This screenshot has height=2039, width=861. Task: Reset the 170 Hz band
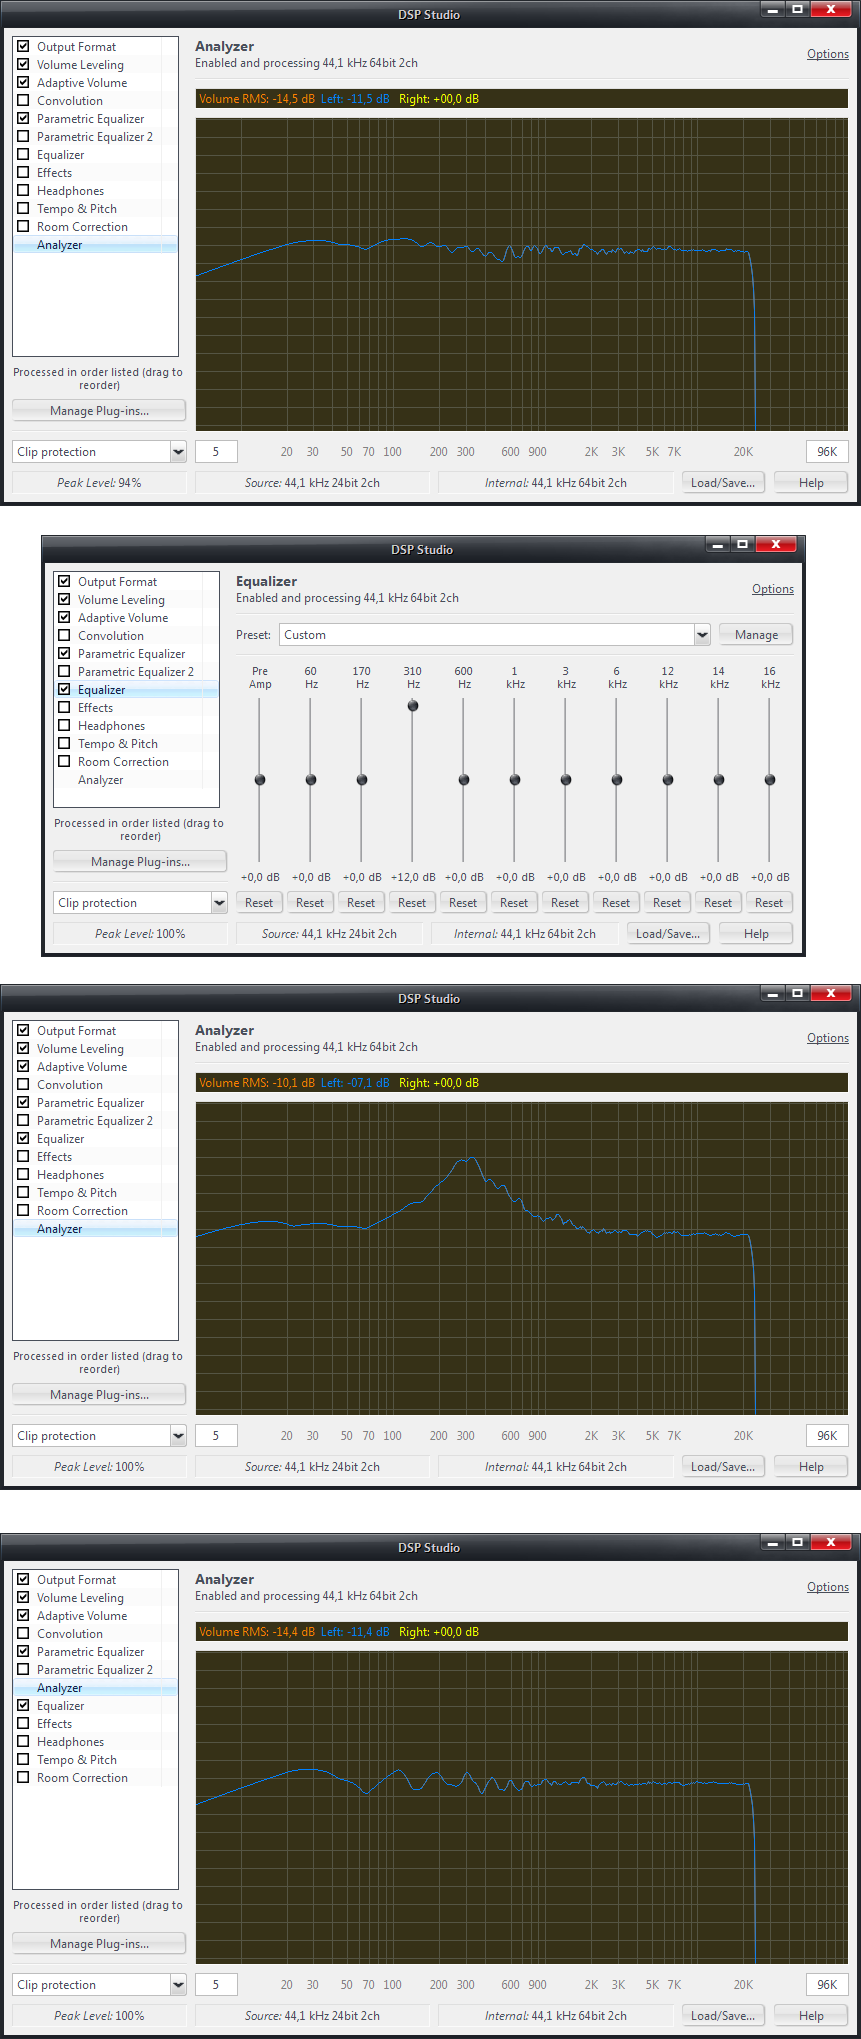[x=361, y=903]
